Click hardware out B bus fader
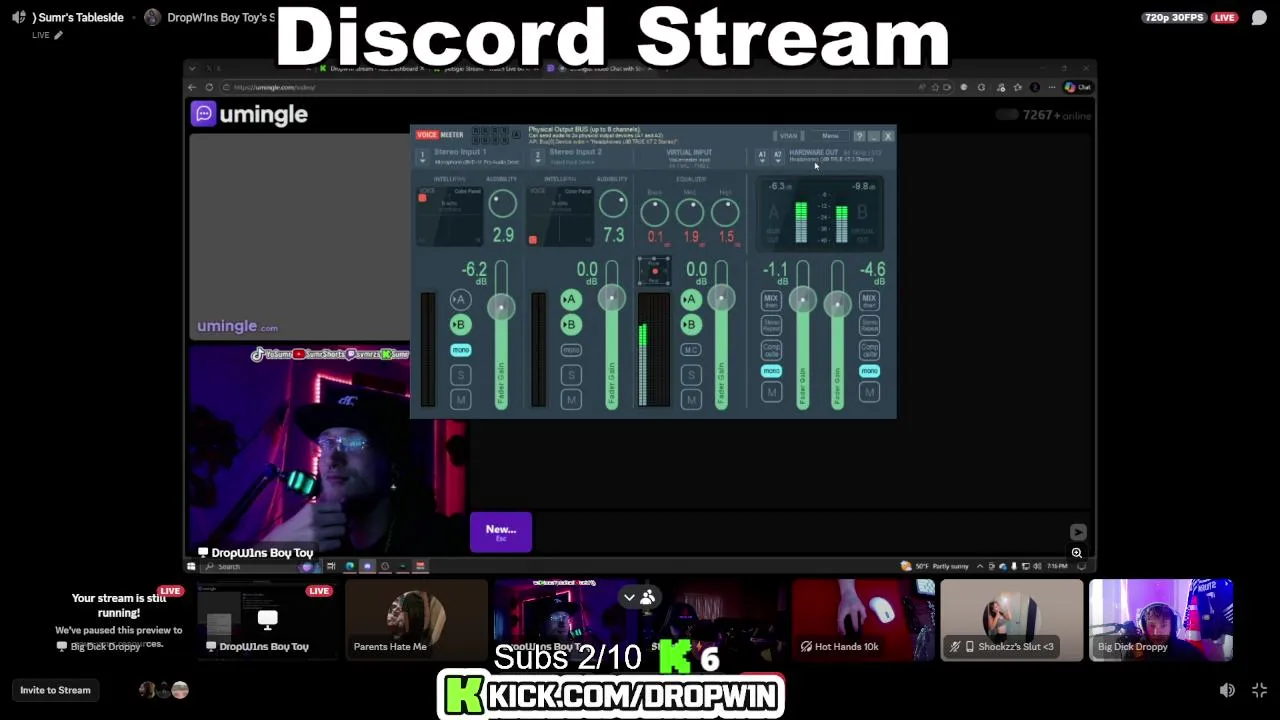 click(x=837, y=305)
